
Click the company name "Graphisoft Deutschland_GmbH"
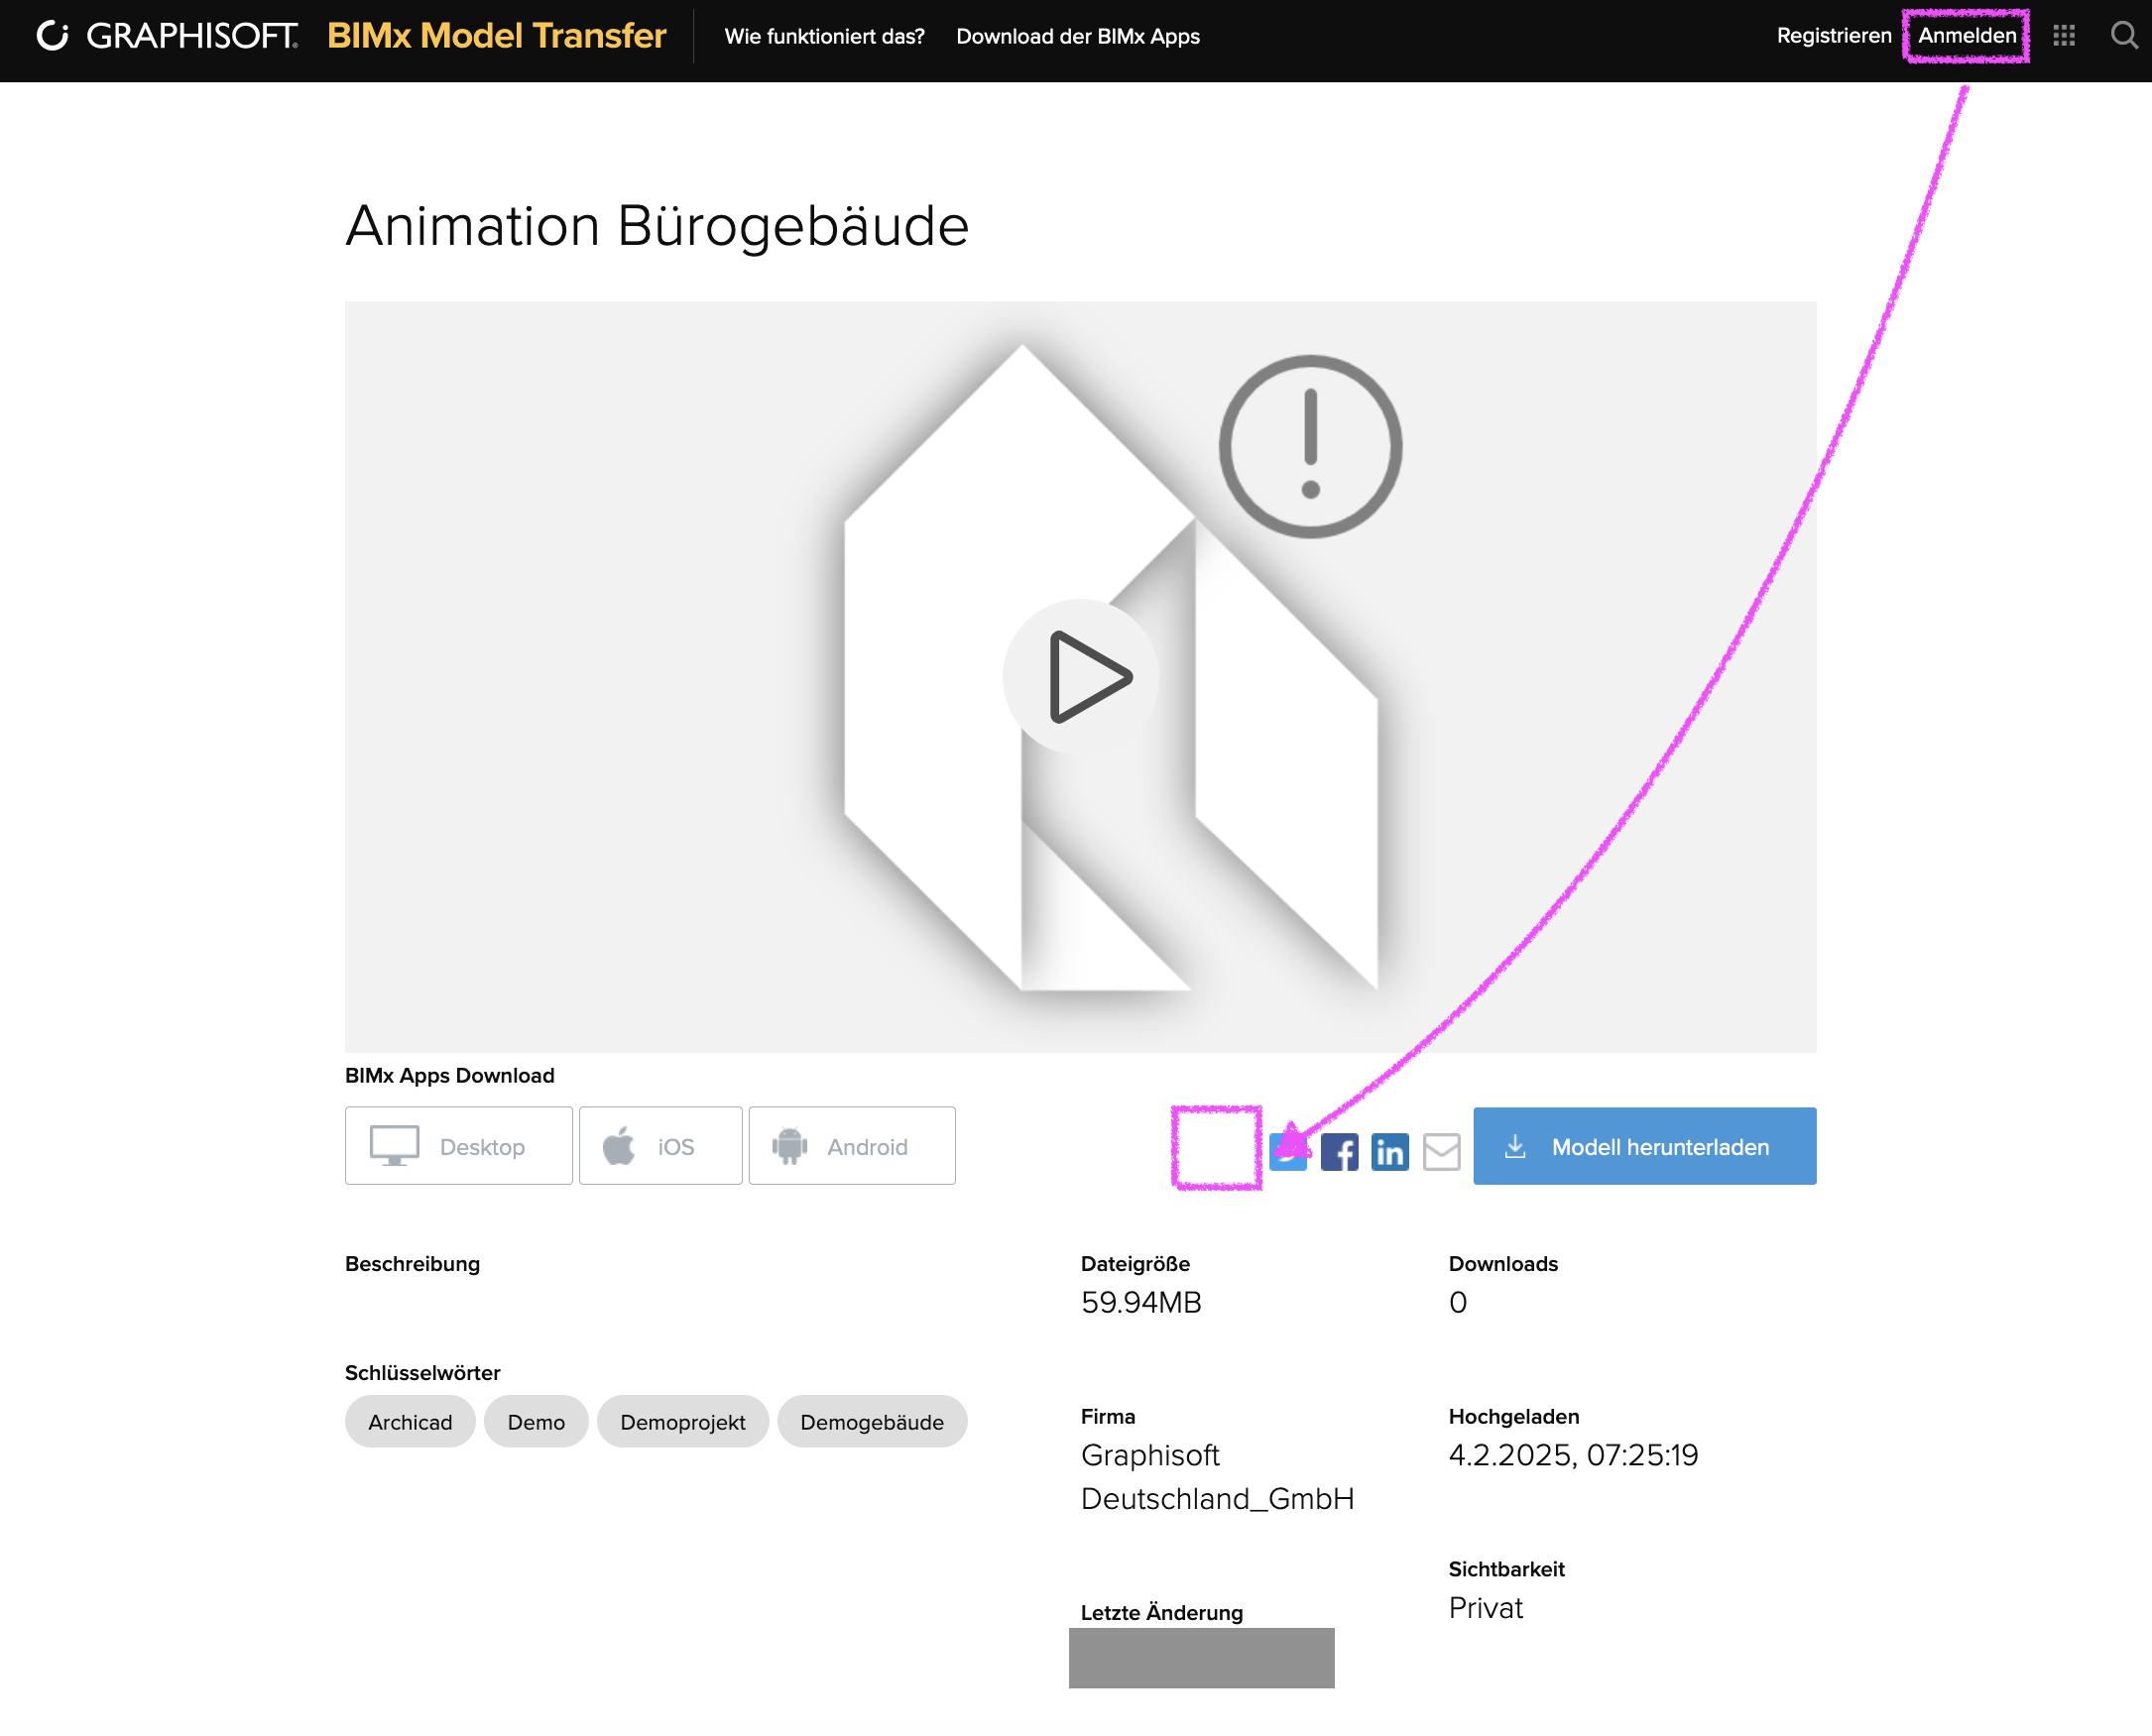pyautogui.click(x=1217, y=1476)
